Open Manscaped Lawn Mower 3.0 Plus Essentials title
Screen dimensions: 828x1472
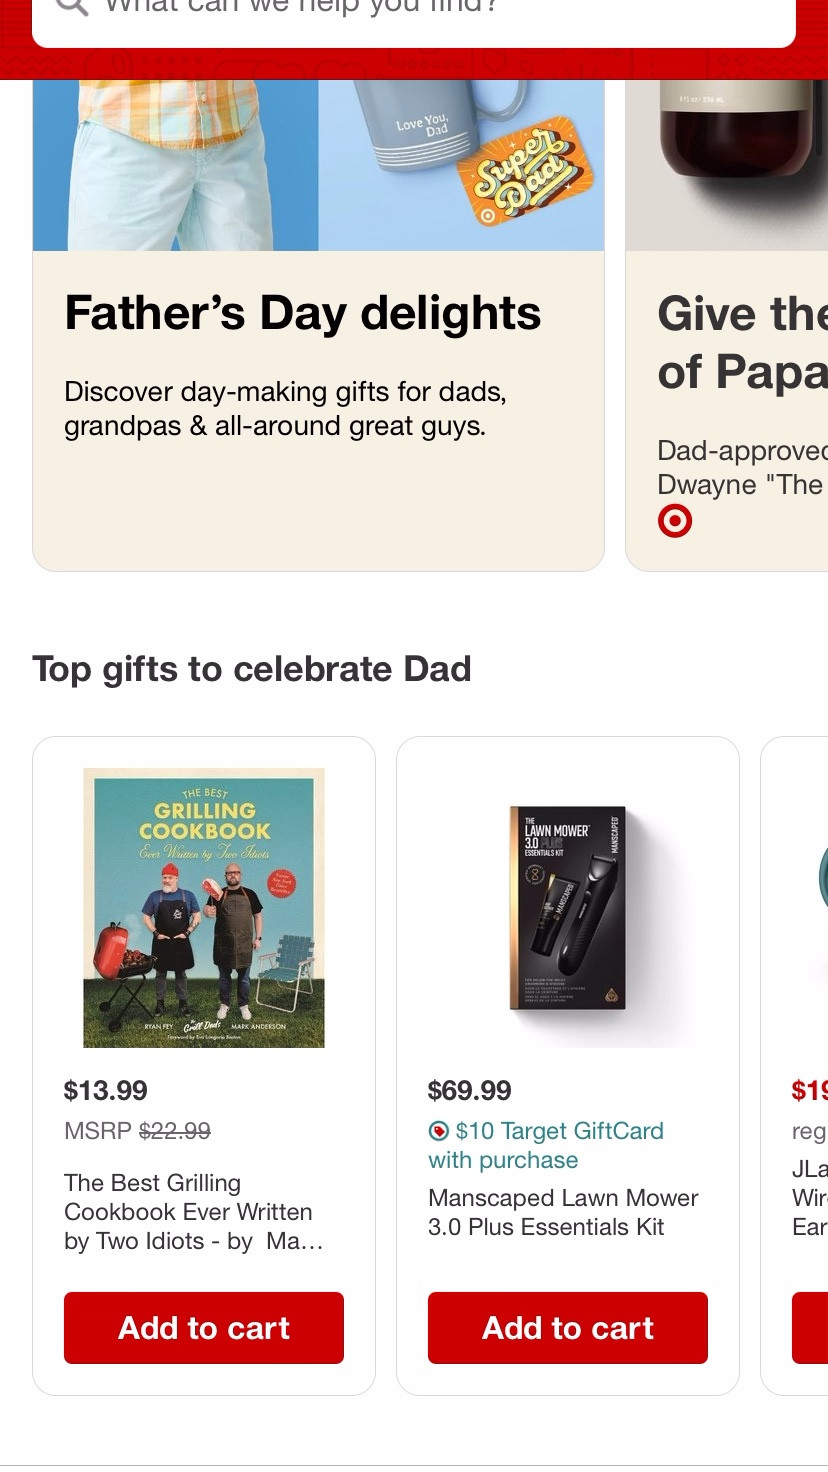pyautogui.click(x=563, y=1212)
